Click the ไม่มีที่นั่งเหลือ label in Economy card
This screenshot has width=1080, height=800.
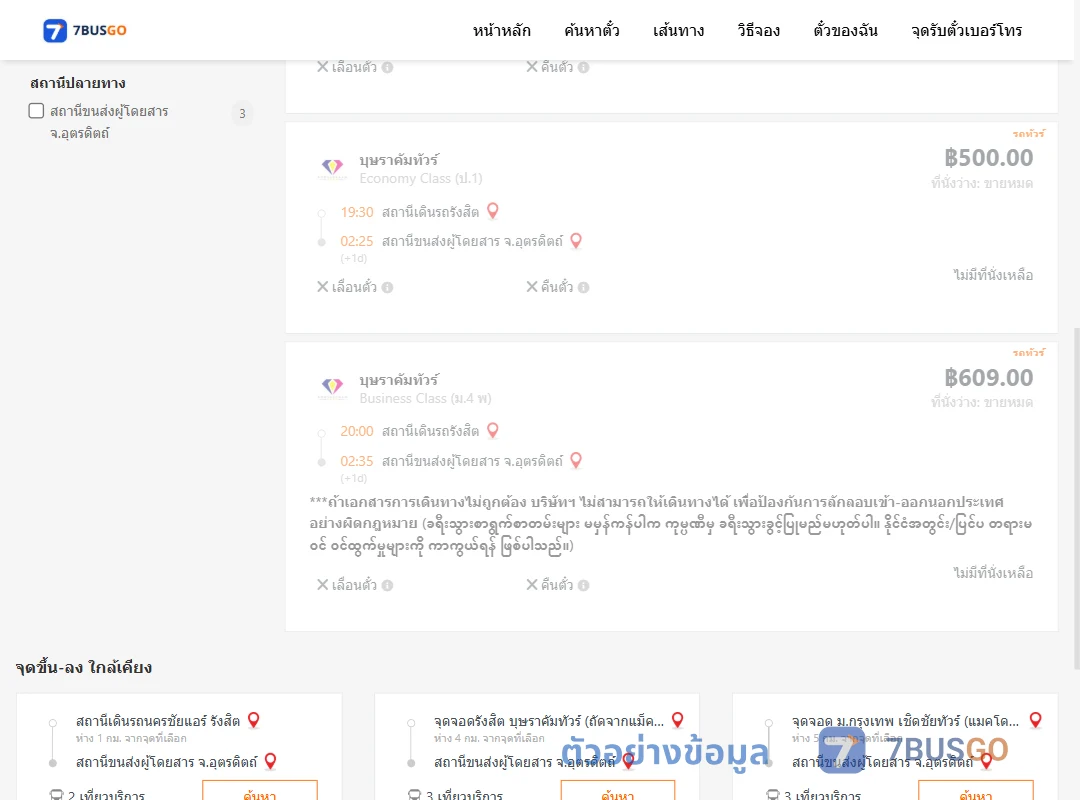[993, 275]
